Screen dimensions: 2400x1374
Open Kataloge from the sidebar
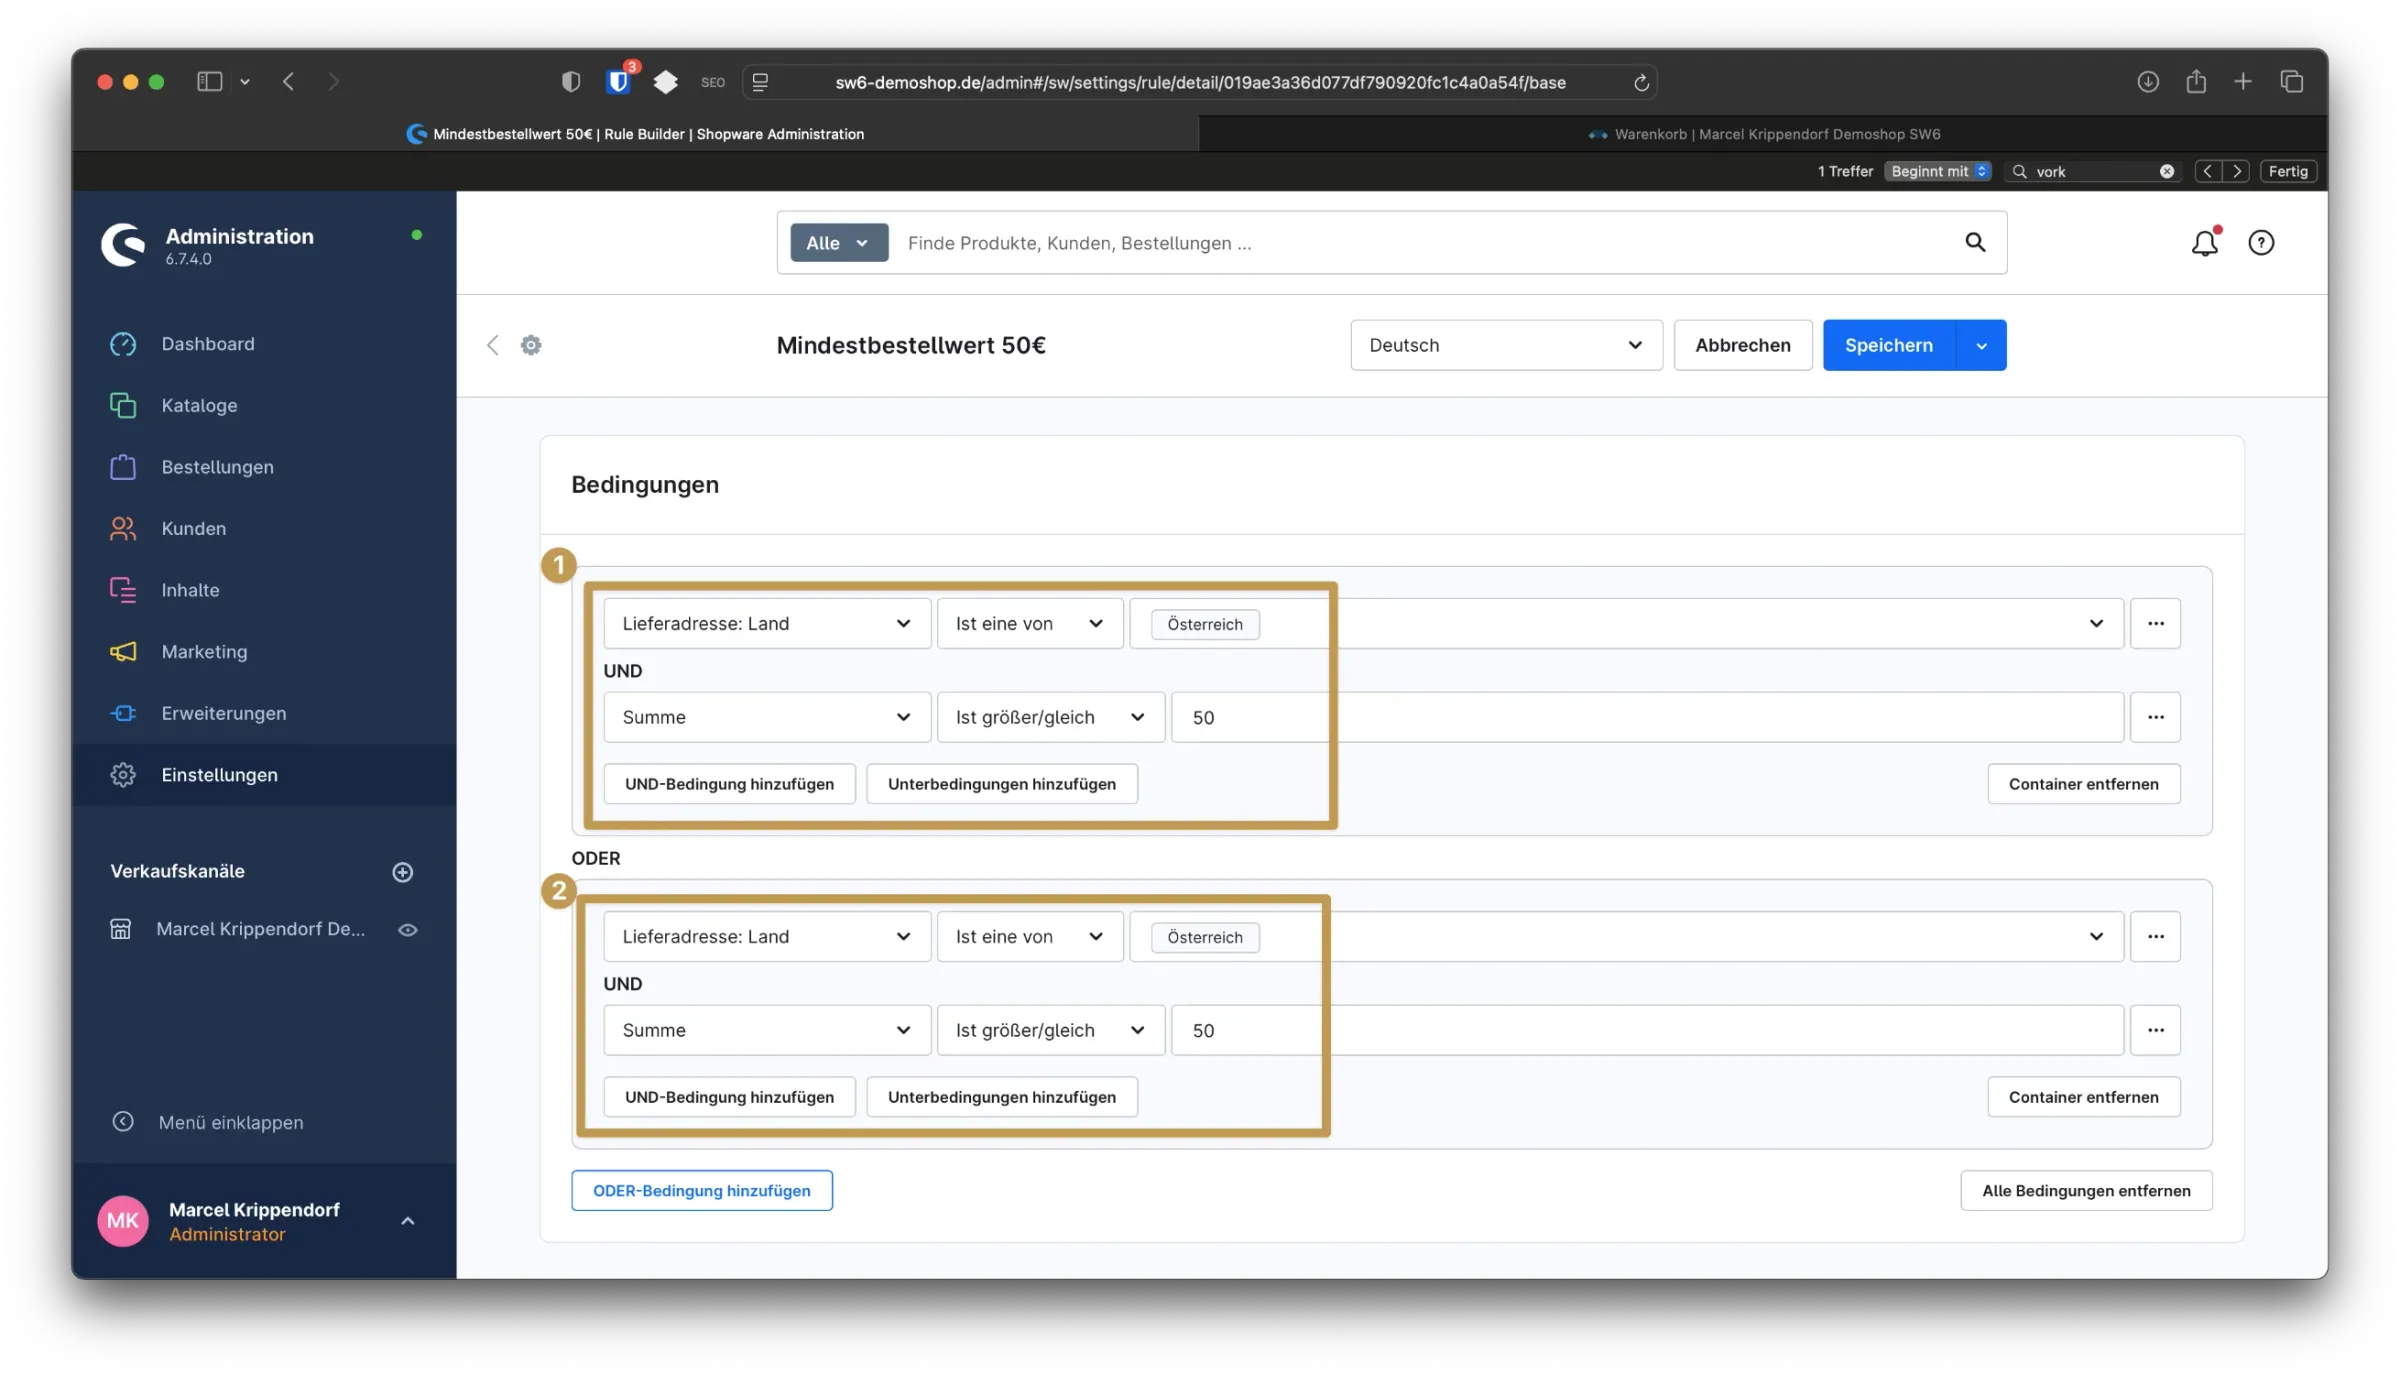pos(199,405)
